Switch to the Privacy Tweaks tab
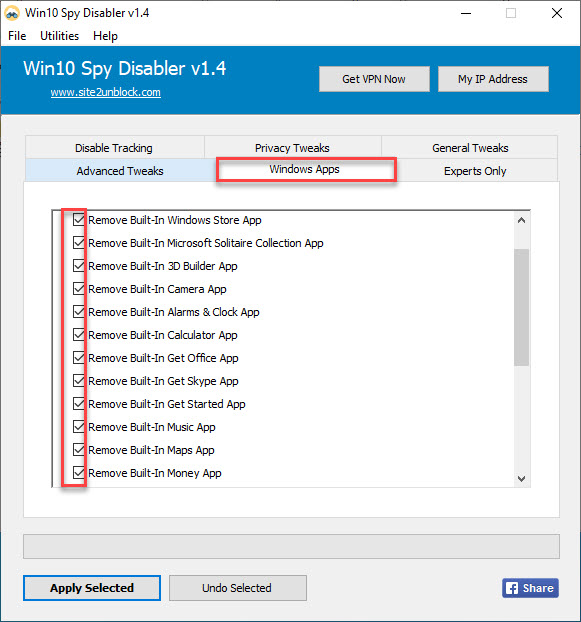 [292, 148]
